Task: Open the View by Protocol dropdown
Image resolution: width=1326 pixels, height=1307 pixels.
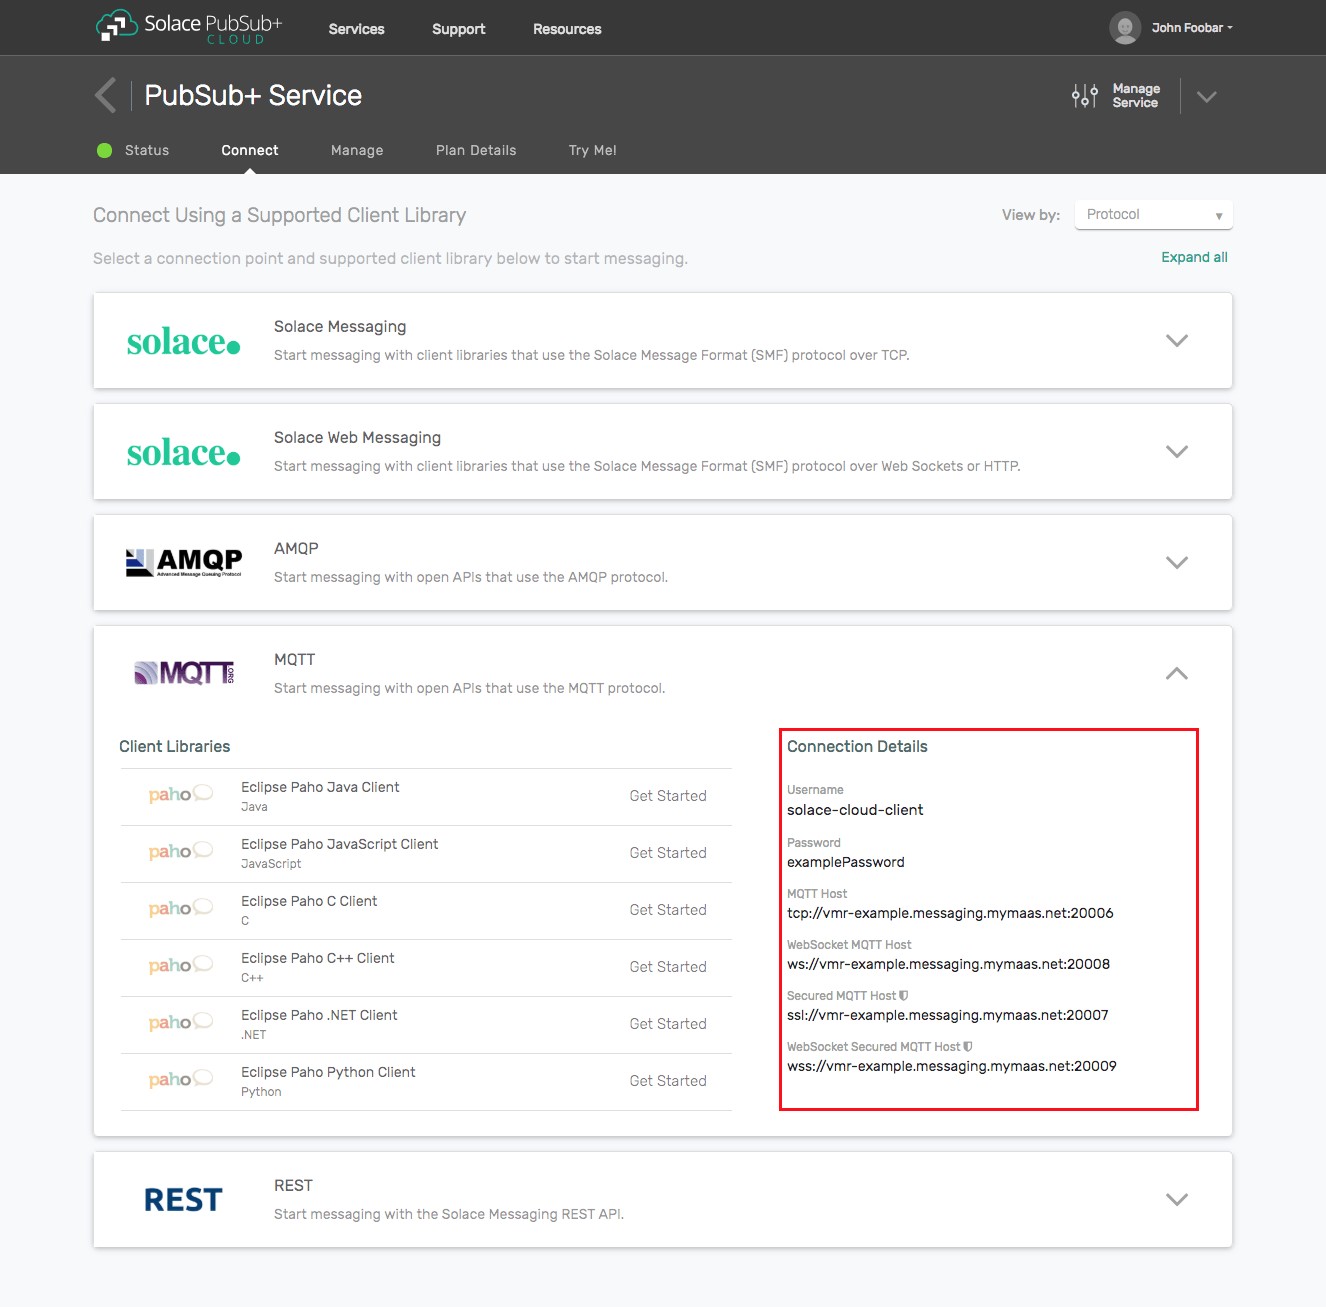Action: [x=1153, y=214]
